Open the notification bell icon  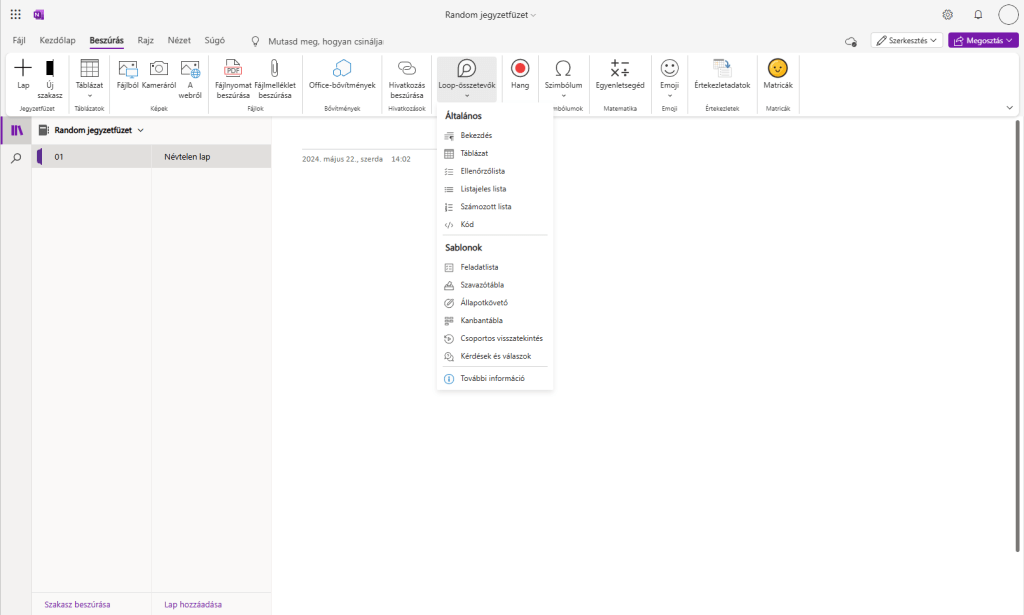click(978, 15)
